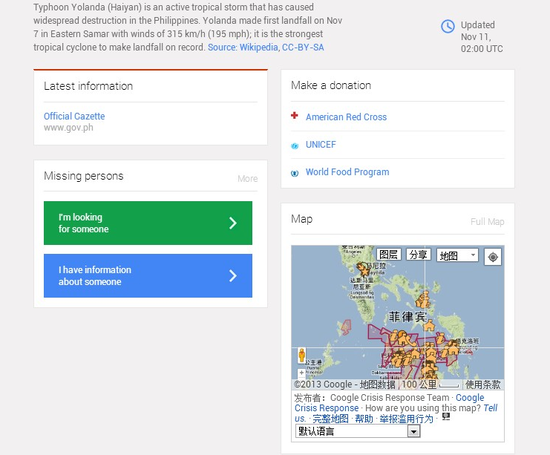Click the map zoom-in plus button

pos(301,373)
